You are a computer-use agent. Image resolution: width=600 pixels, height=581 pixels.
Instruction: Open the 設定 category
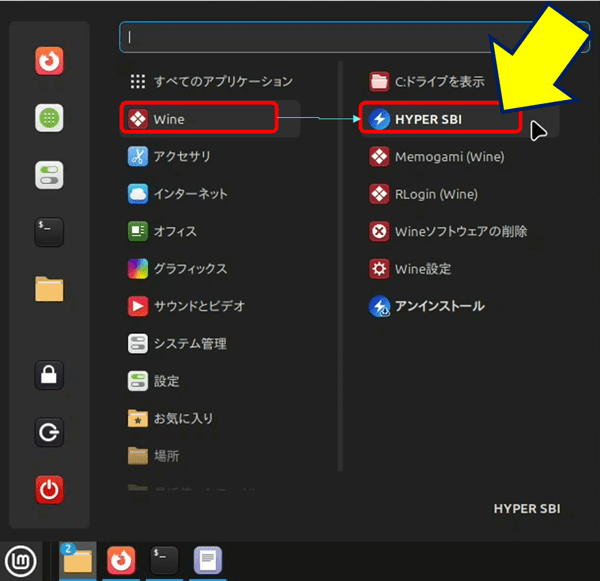click(x=210, y=381)
